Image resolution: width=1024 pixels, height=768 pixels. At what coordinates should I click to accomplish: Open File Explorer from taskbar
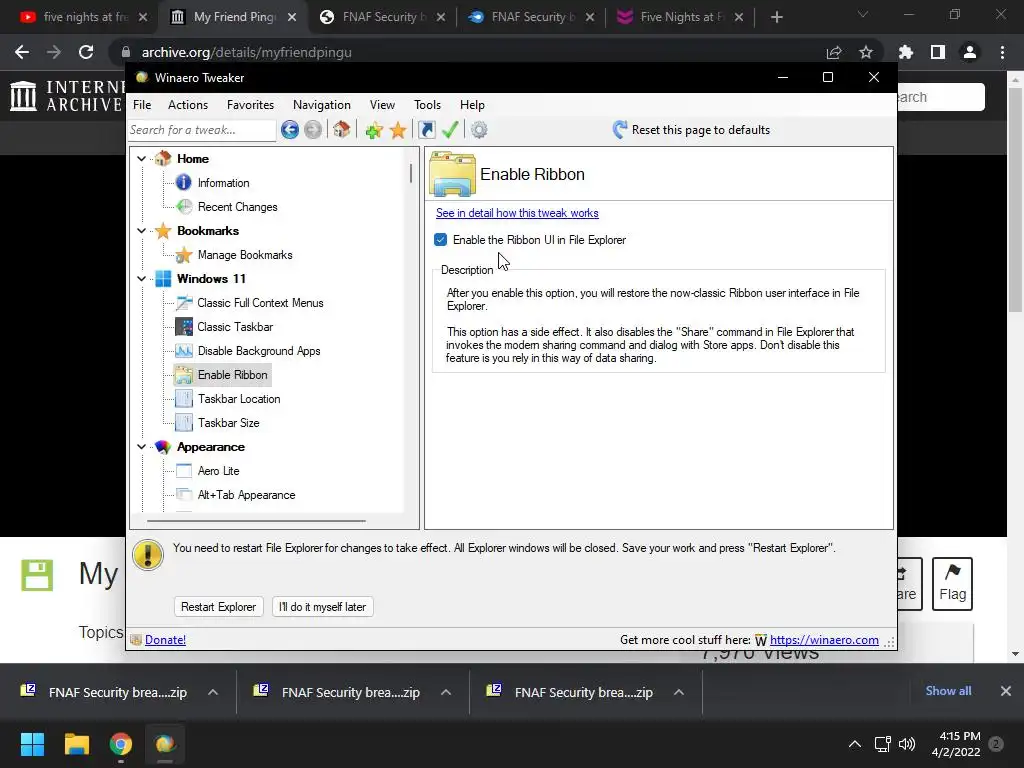(76, 743)
